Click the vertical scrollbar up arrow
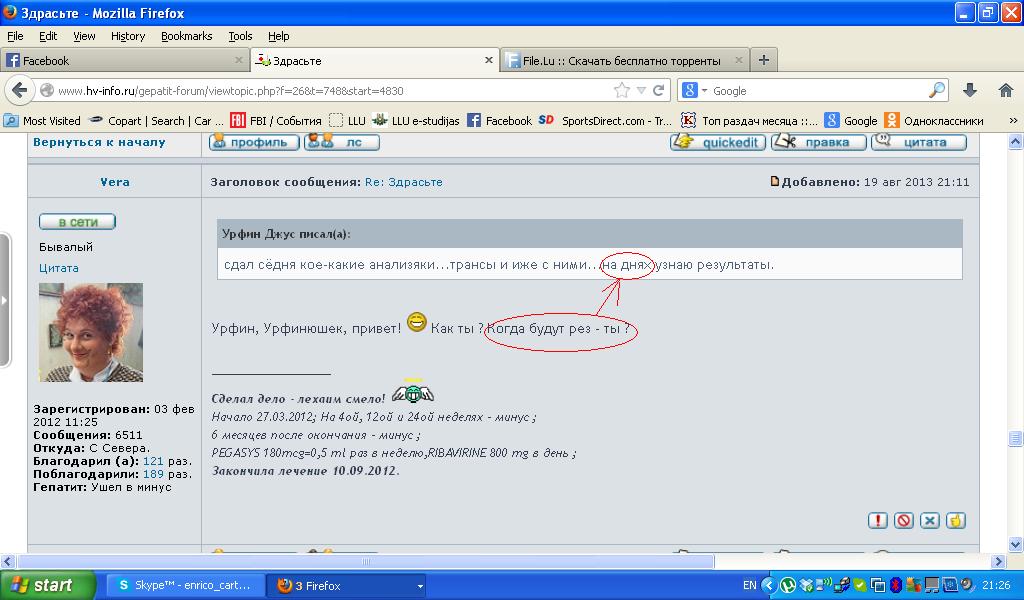 1016,141
